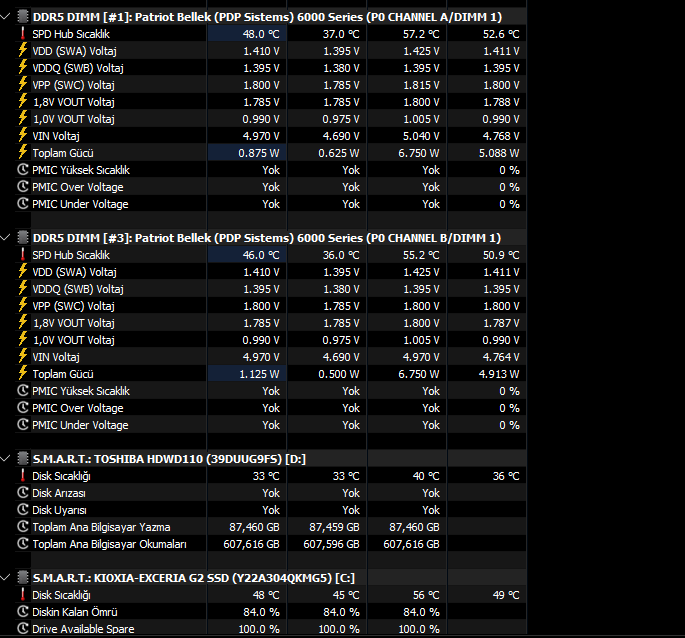Screen dimensions: 685x638
Task: Click DIMM #3 minimum power 0.500 W
Action: coord(339,374)
